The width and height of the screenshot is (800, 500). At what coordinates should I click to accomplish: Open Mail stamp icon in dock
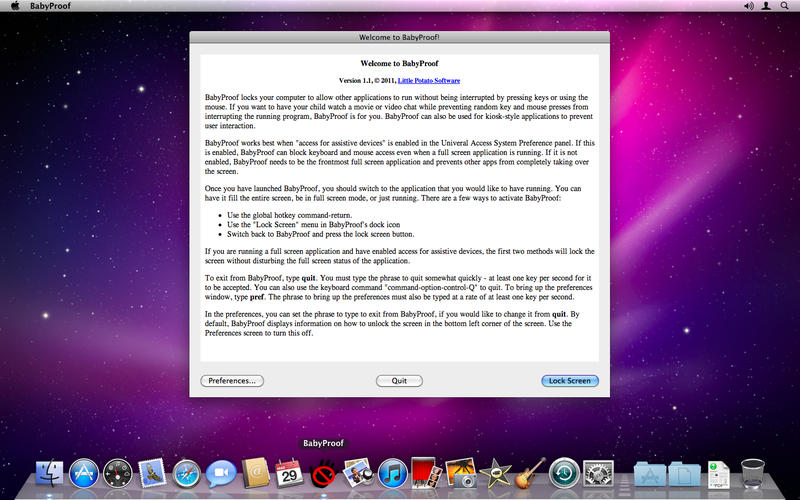[152, 472]
